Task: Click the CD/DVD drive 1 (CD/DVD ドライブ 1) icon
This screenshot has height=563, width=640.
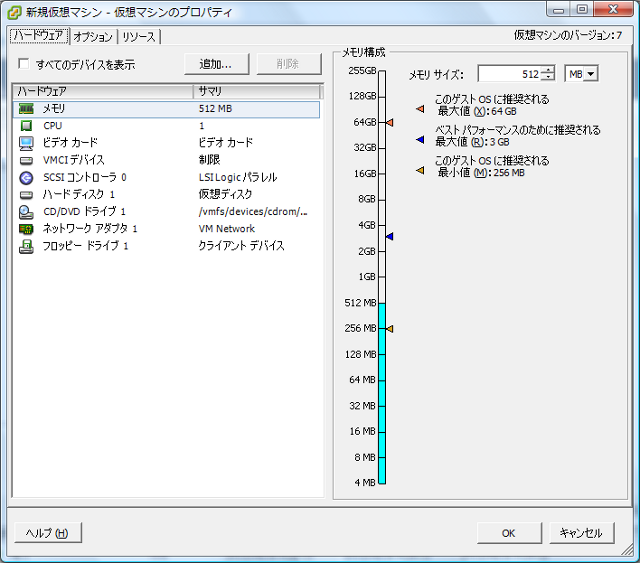Action: click(x=27, y=212)
